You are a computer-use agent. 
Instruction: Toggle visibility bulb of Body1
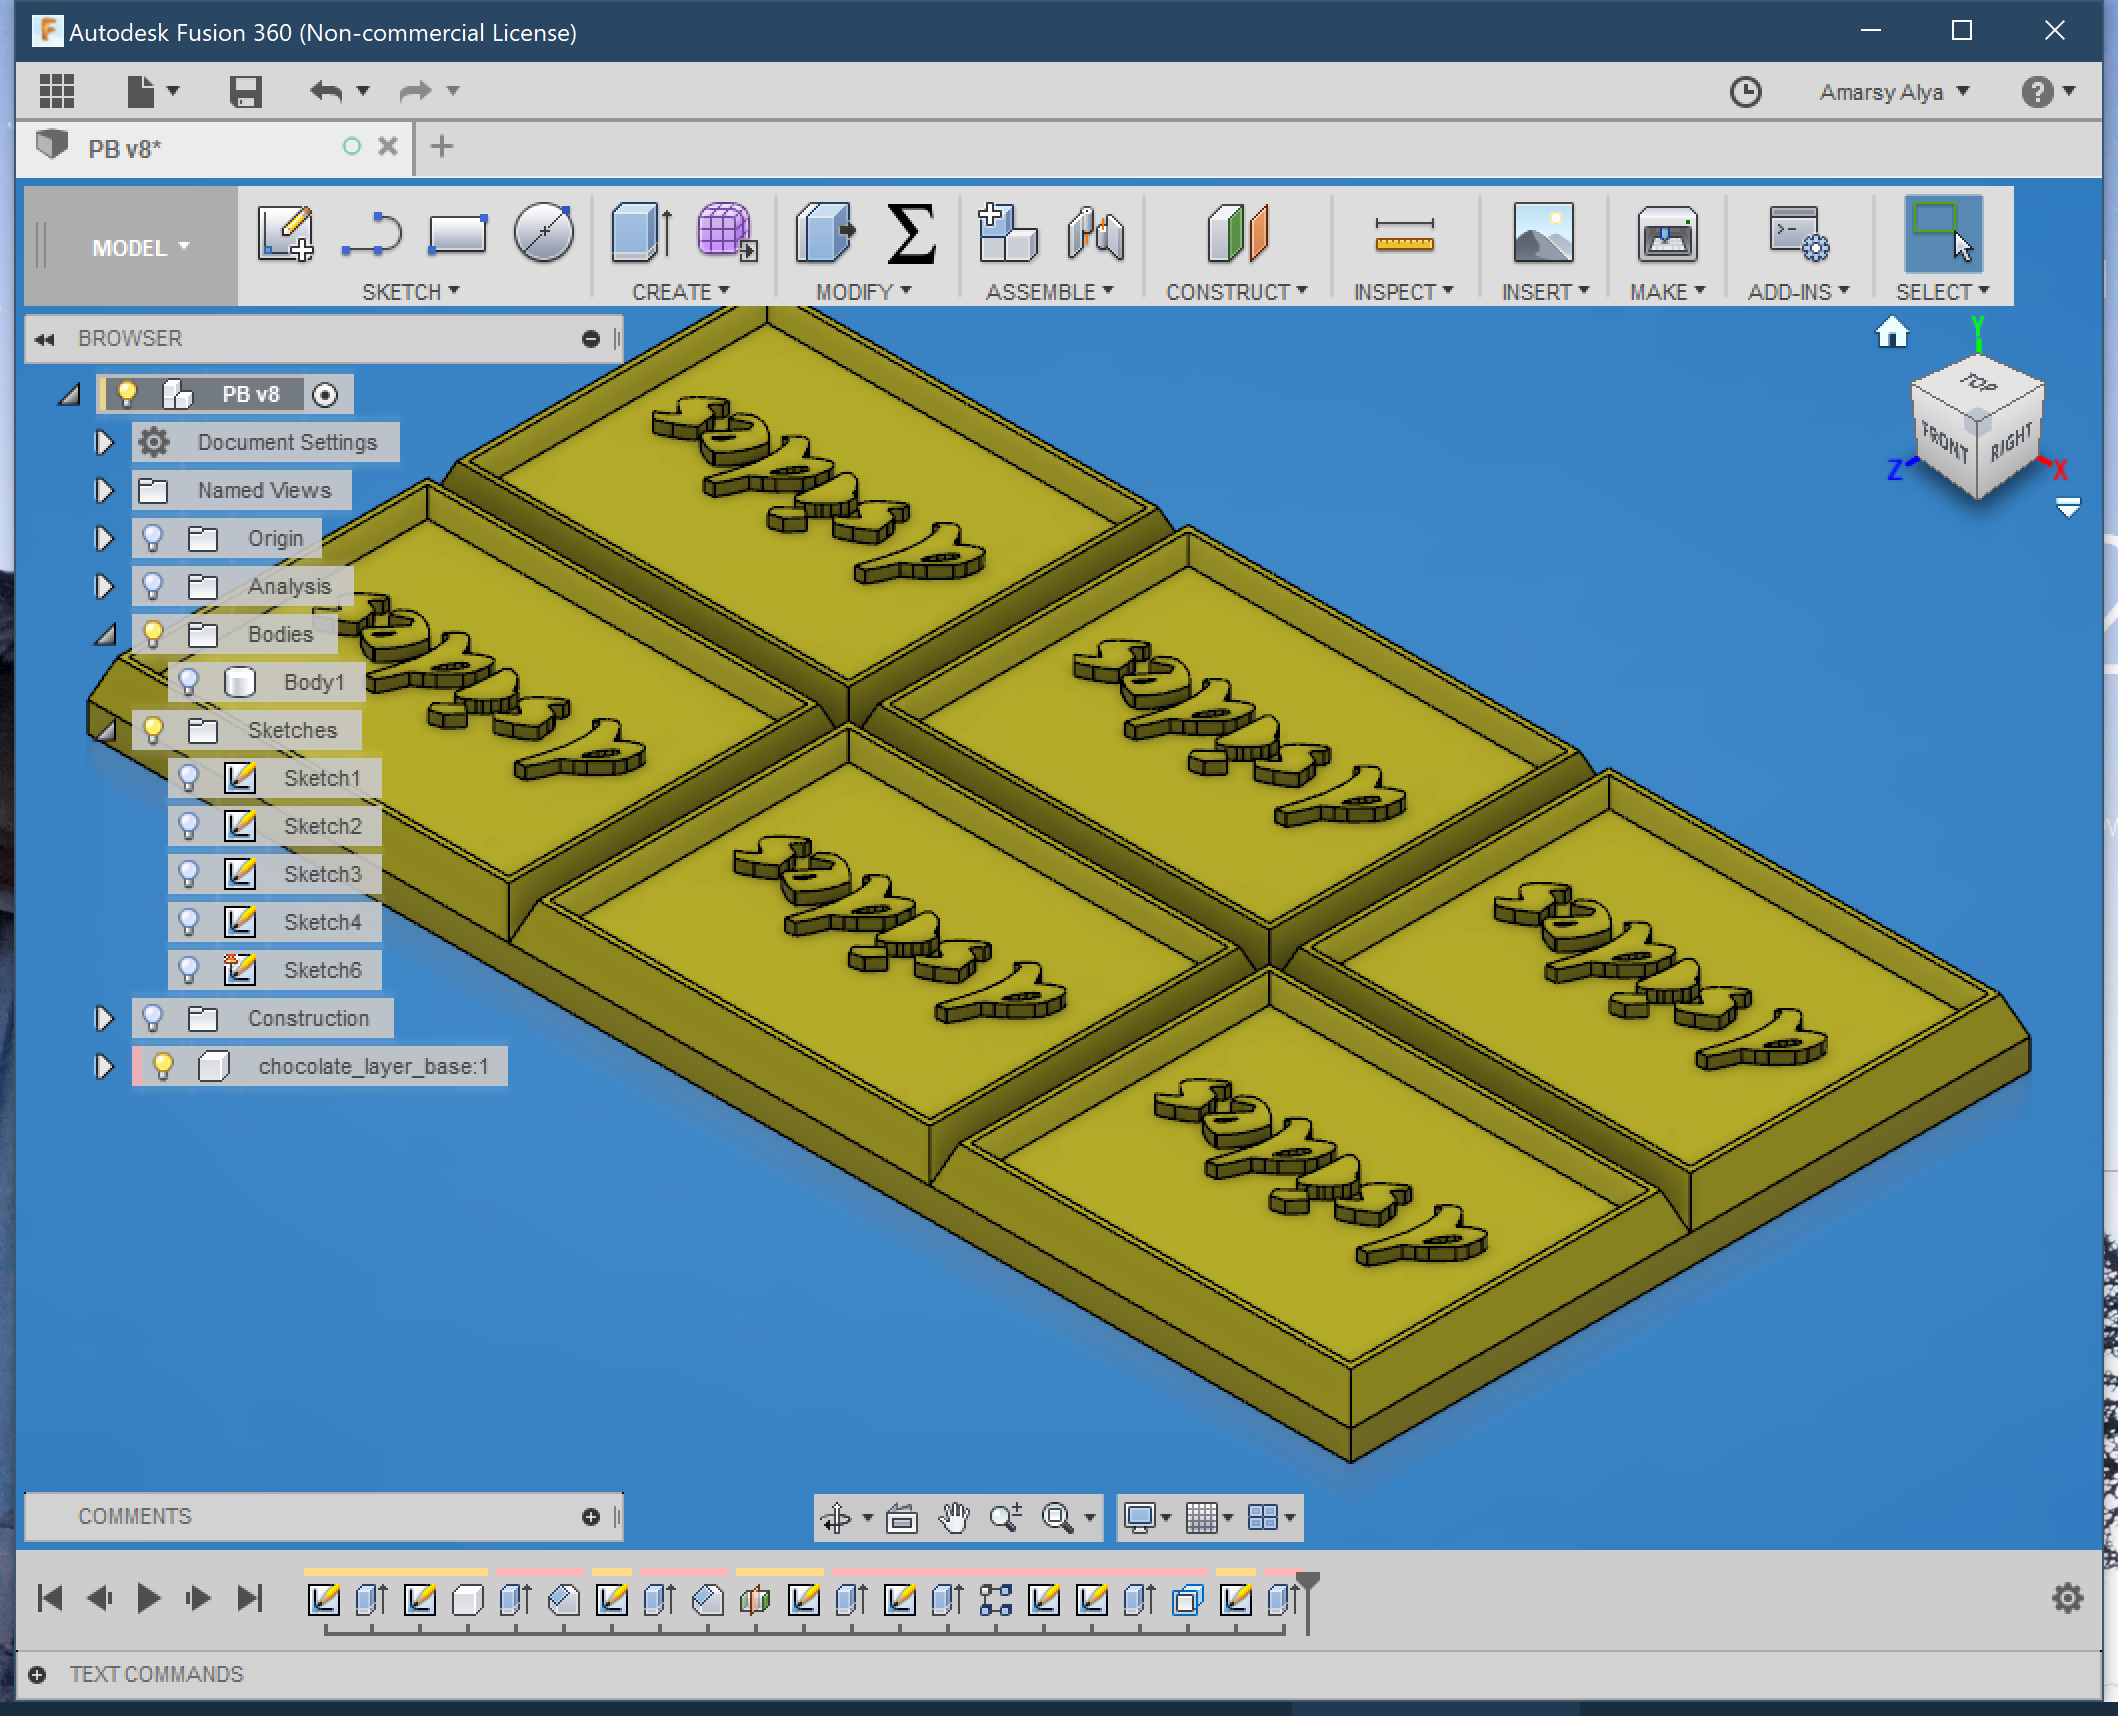coord(188,682)
